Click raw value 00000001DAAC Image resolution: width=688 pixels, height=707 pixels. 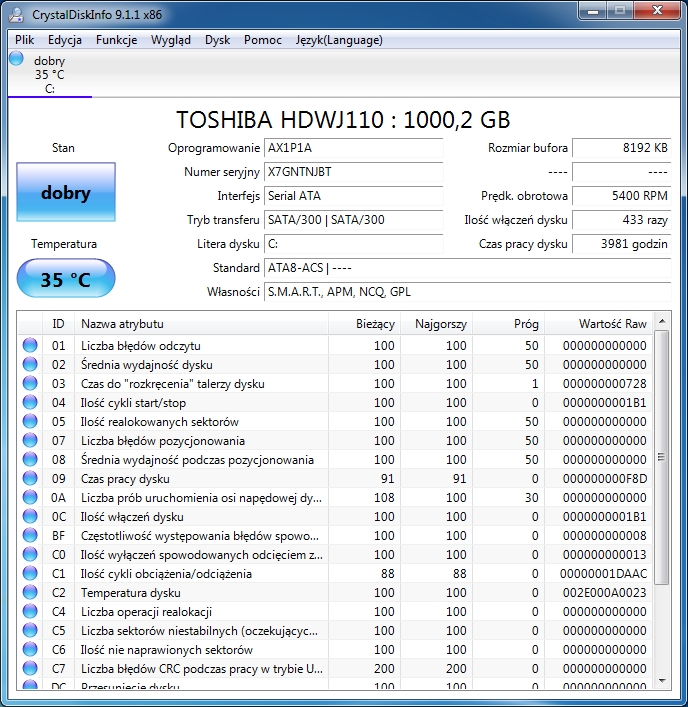[603, 574]
